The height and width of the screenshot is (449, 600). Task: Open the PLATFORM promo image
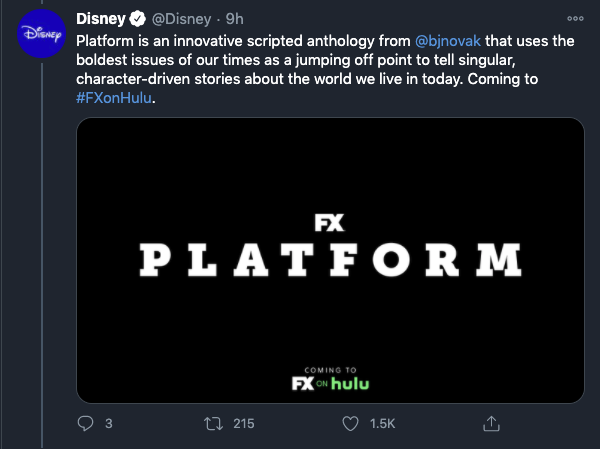330,260
